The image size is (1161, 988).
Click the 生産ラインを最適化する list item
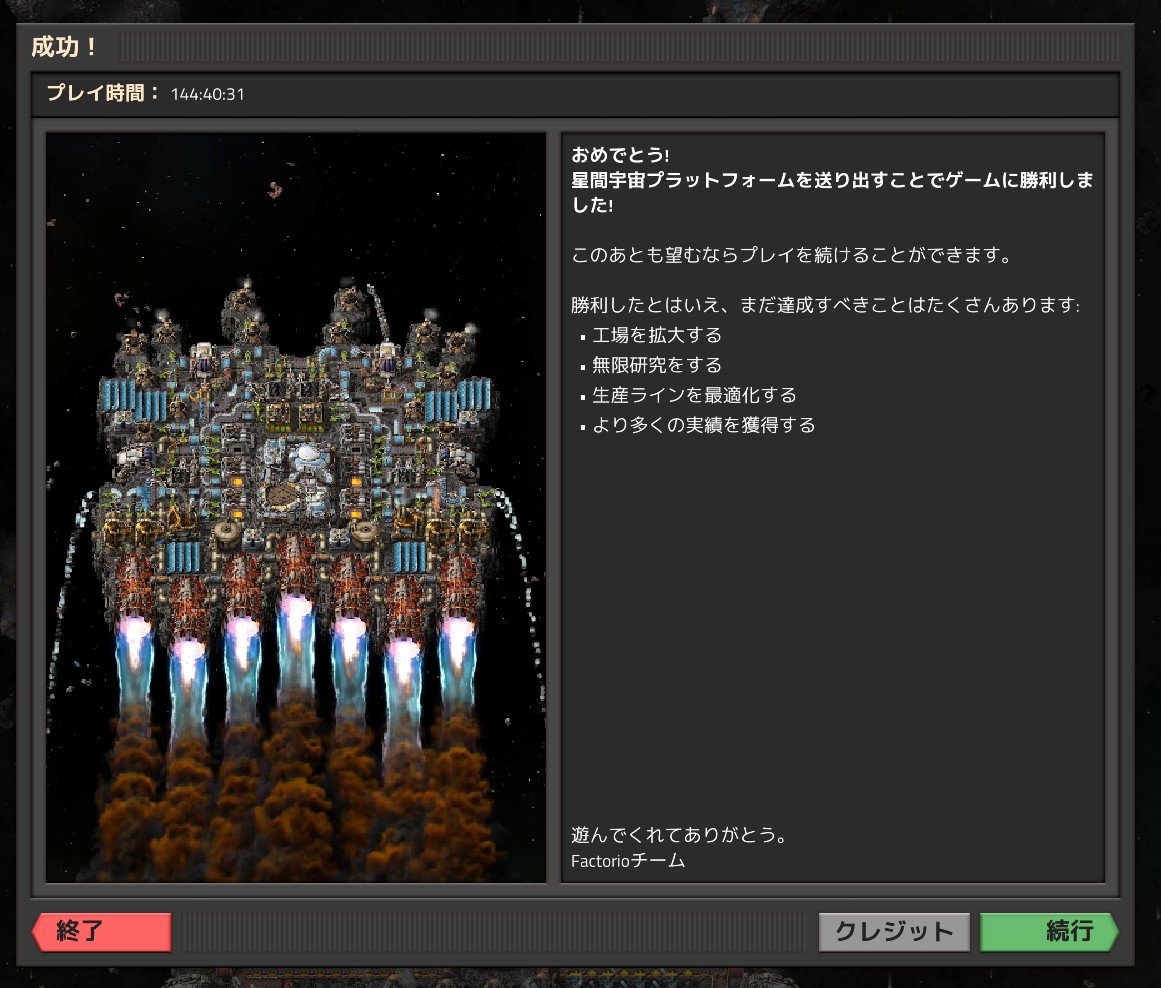coord(694,395)
